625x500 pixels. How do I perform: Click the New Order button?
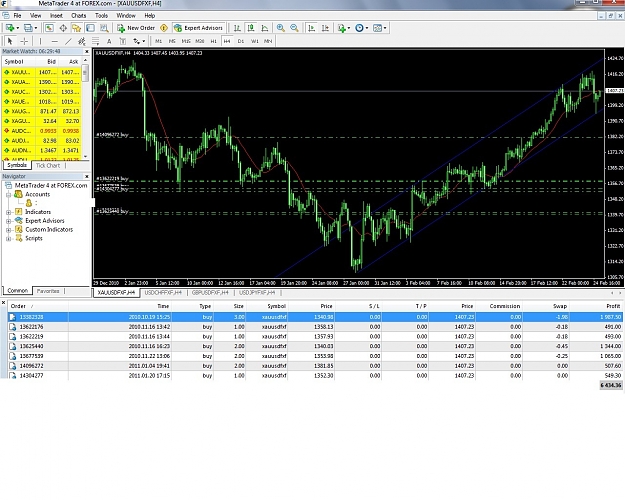(136, 28)
